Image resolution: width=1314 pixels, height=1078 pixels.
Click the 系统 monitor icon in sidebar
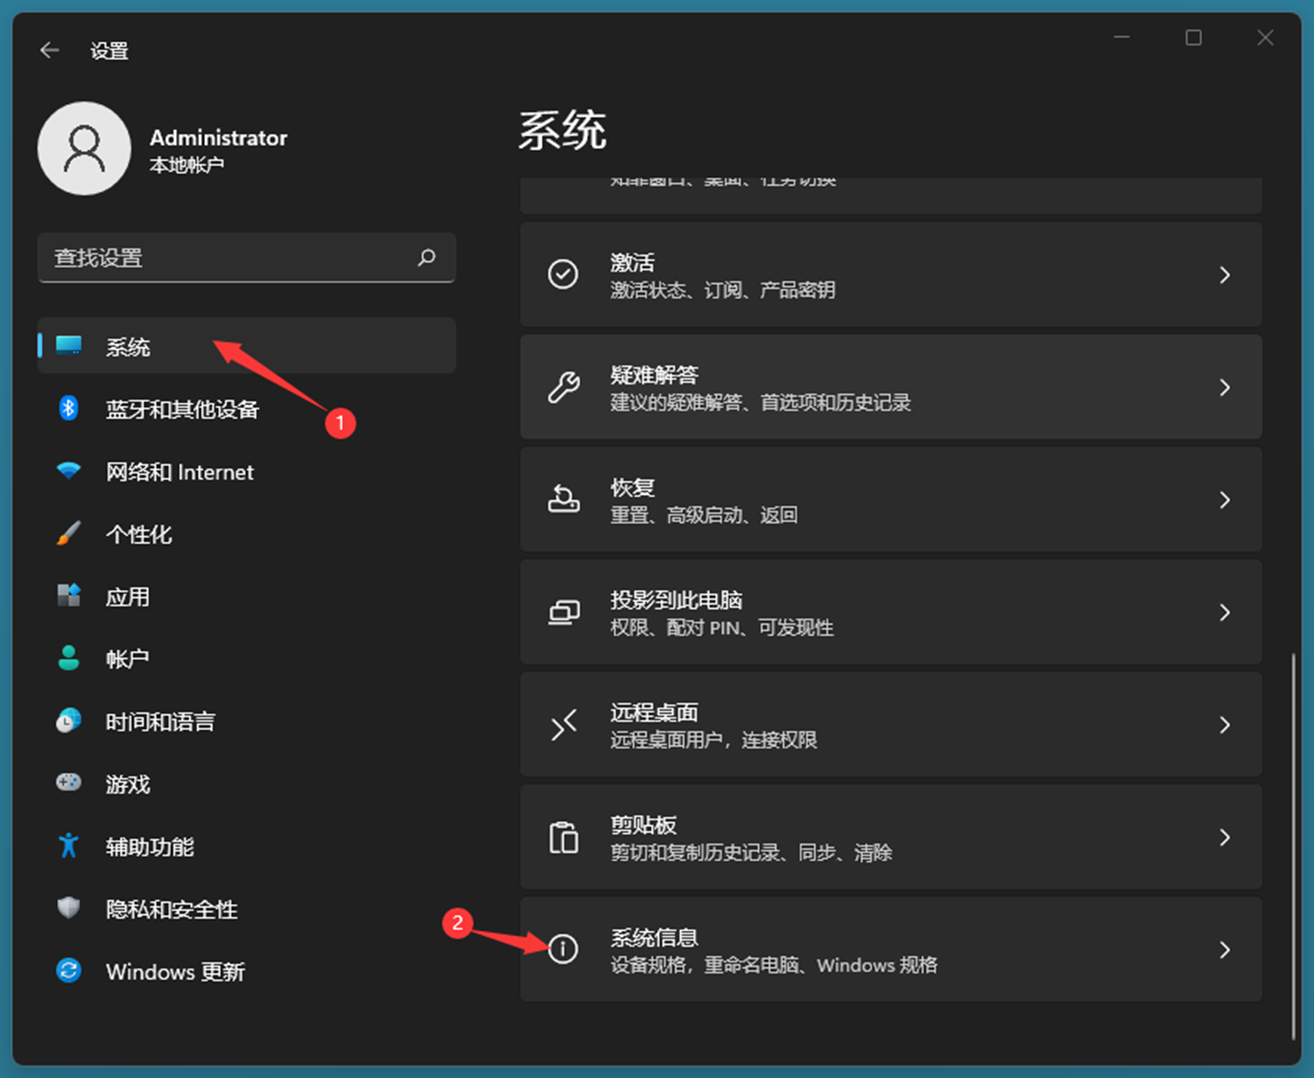(x=69, y=346)
